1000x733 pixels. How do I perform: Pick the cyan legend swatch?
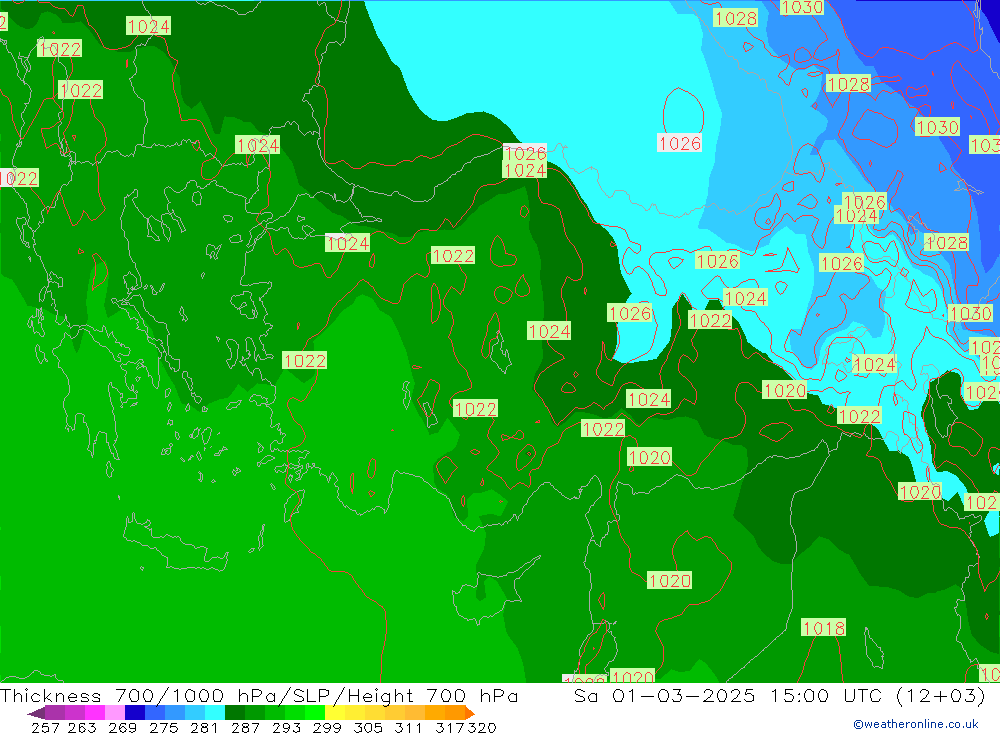point(215,713)
